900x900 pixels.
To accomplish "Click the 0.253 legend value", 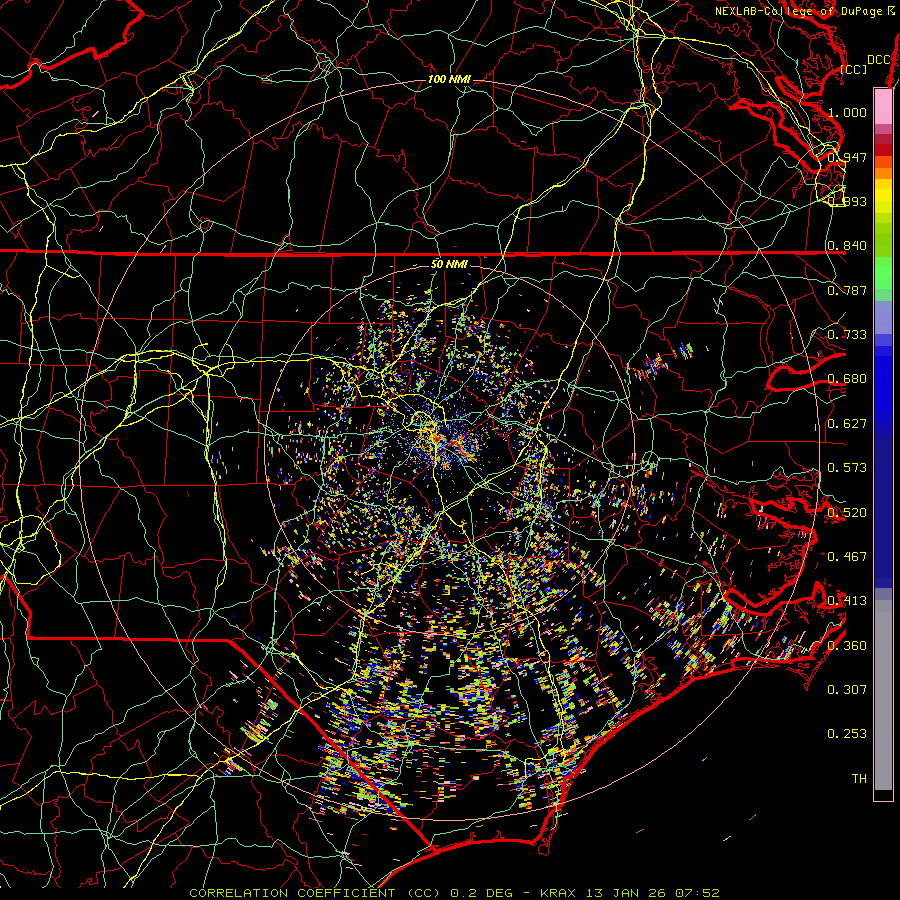I will tap(847, 734).
